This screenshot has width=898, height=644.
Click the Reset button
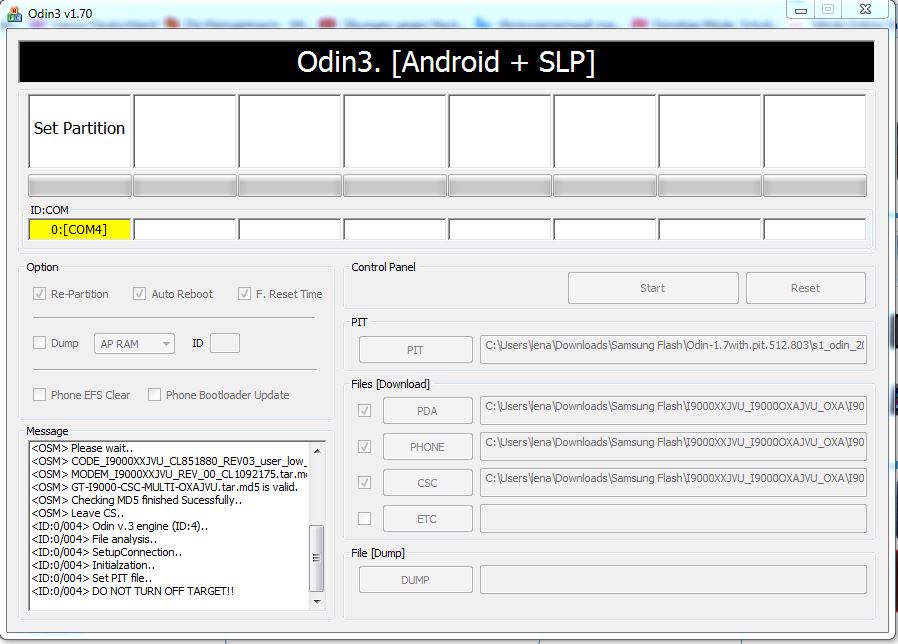pos(805,288)
